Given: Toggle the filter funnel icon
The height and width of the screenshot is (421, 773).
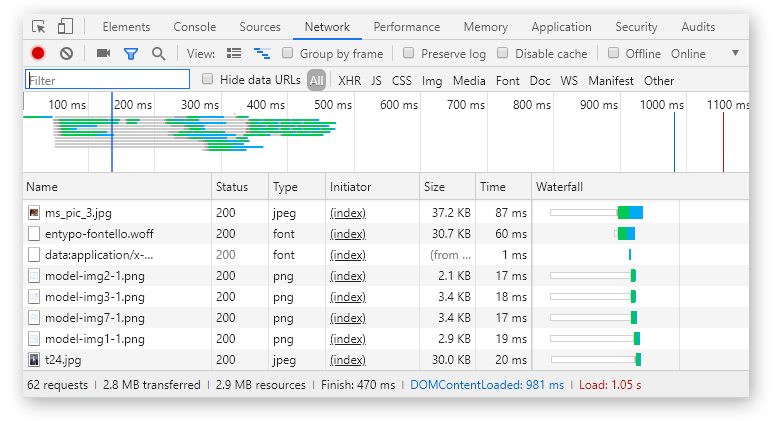Looking at the screenshot, I should (131, 53).
